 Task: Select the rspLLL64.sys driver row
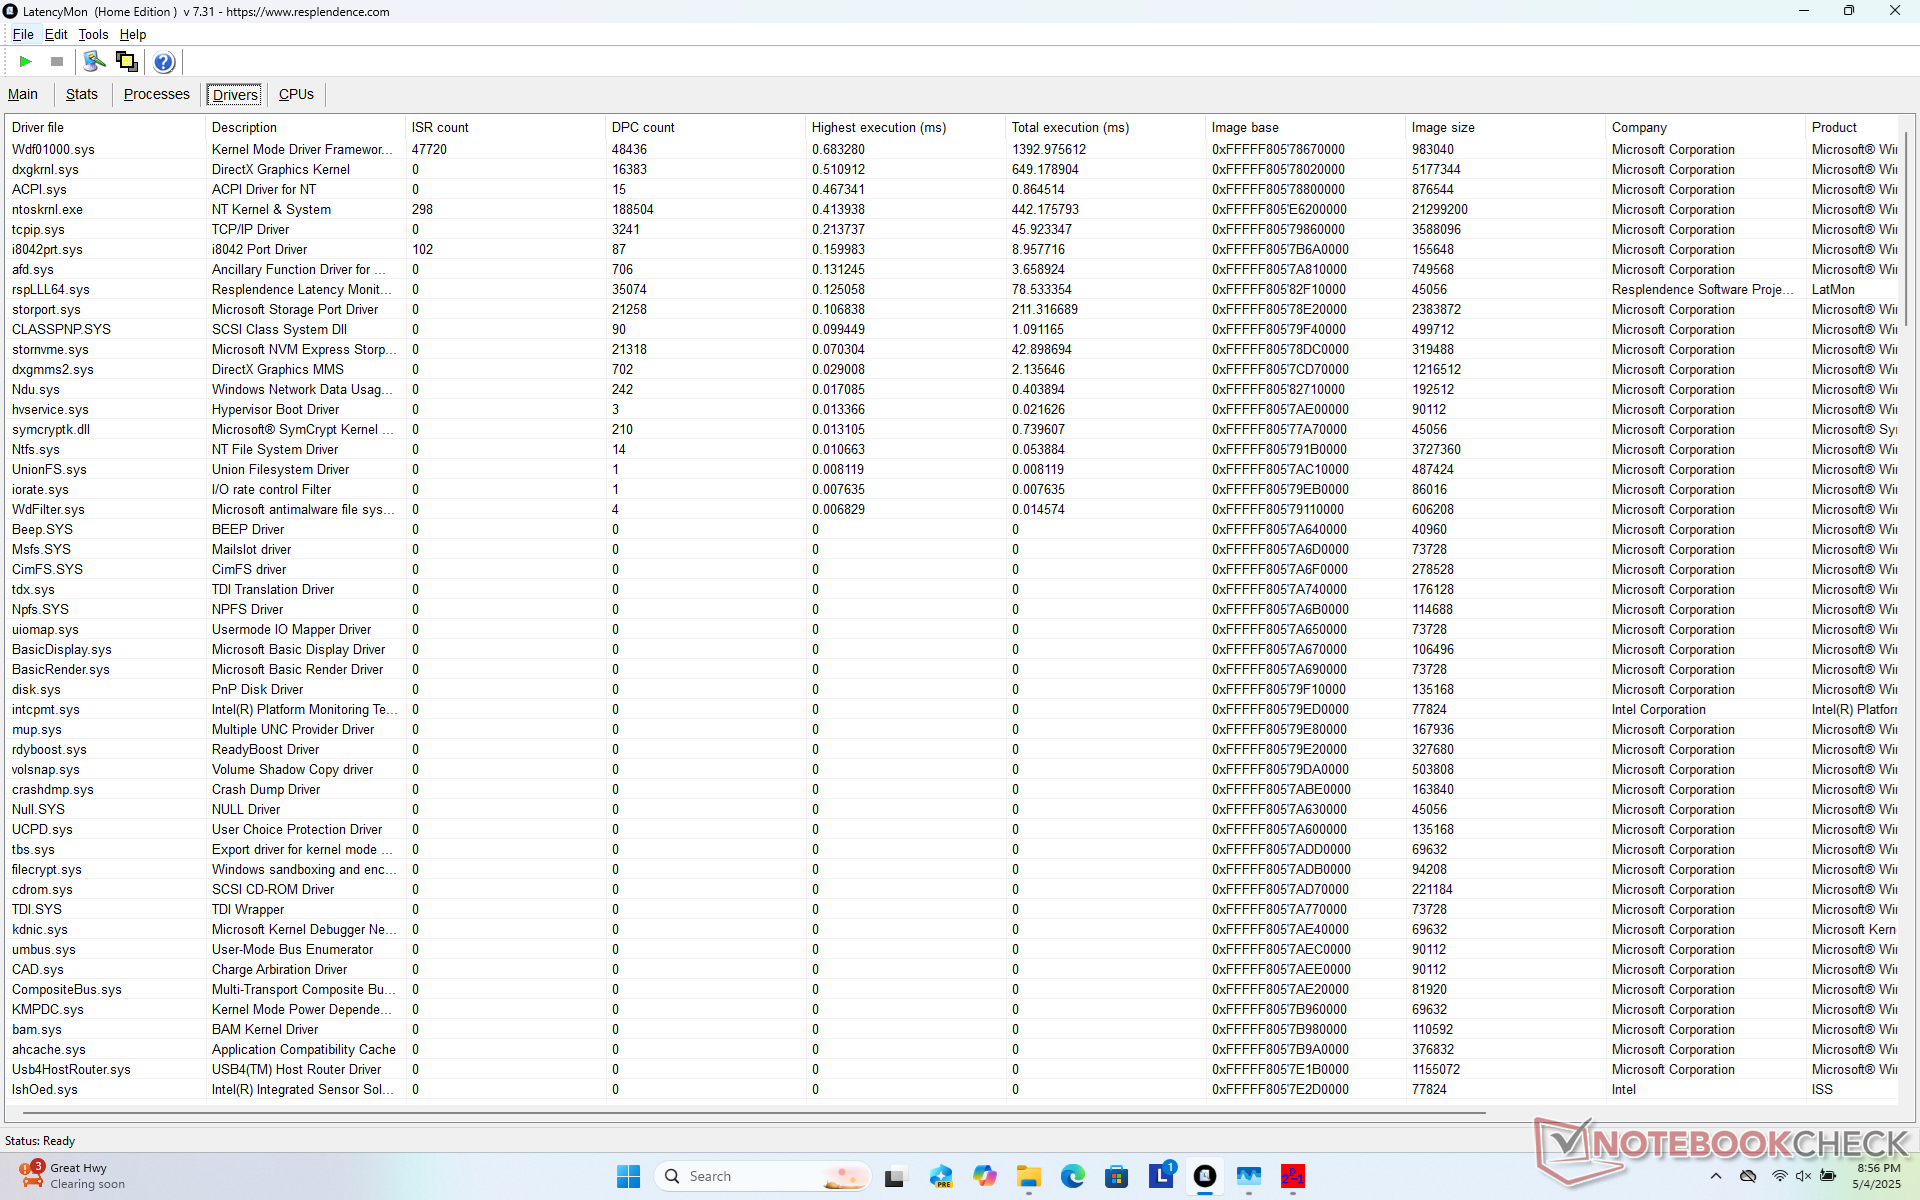pos(952,289)
